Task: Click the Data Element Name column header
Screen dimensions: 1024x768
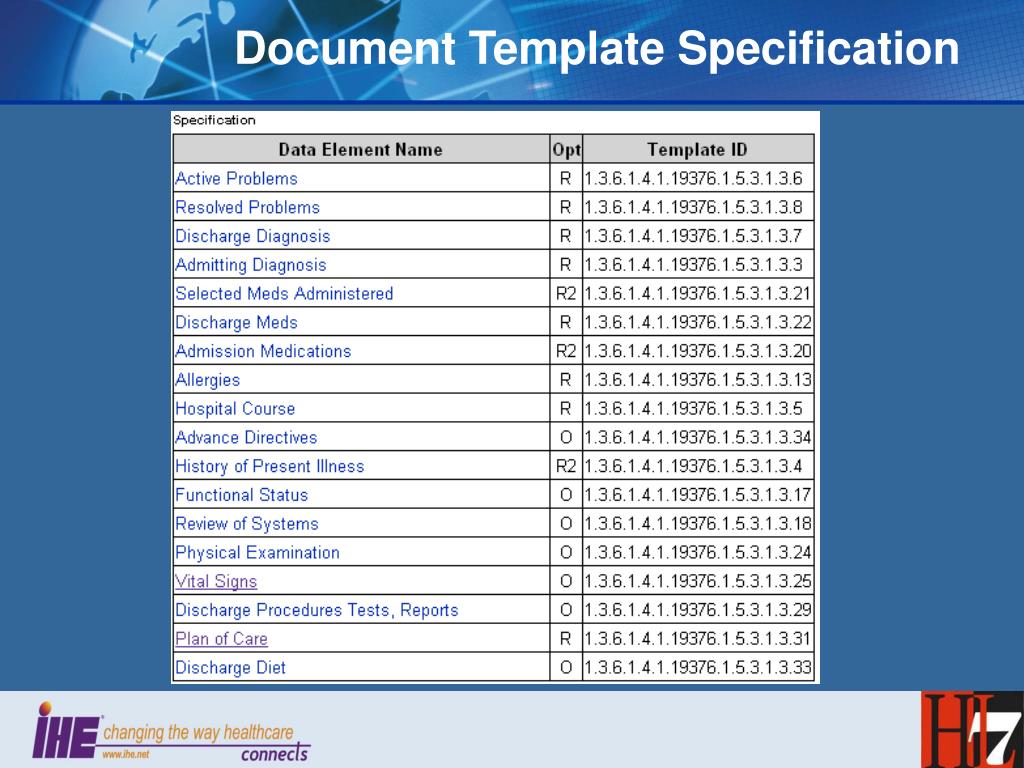Action: [x=360, y=150]
